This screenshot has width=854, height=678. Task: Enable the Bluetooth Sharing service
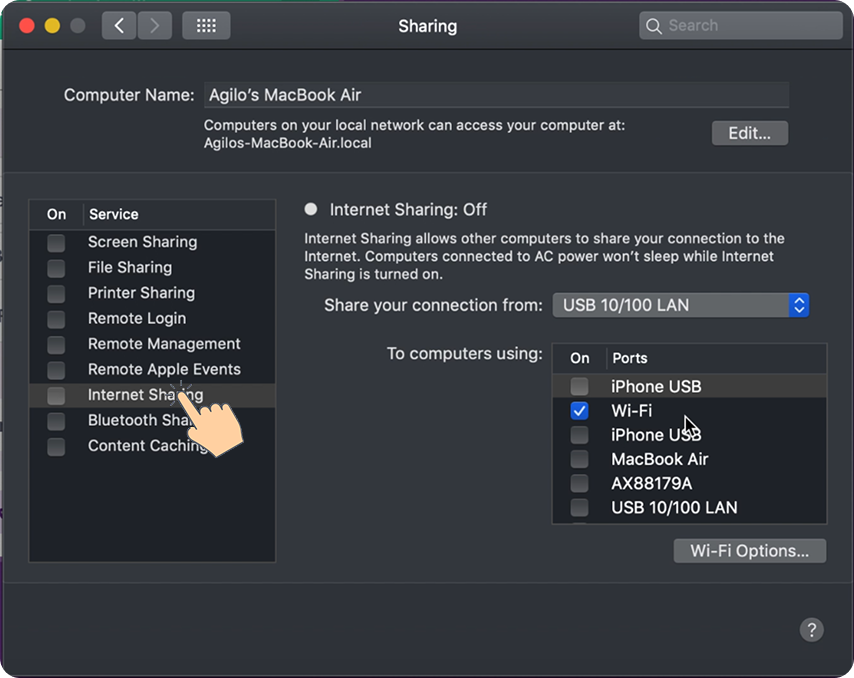56,420
